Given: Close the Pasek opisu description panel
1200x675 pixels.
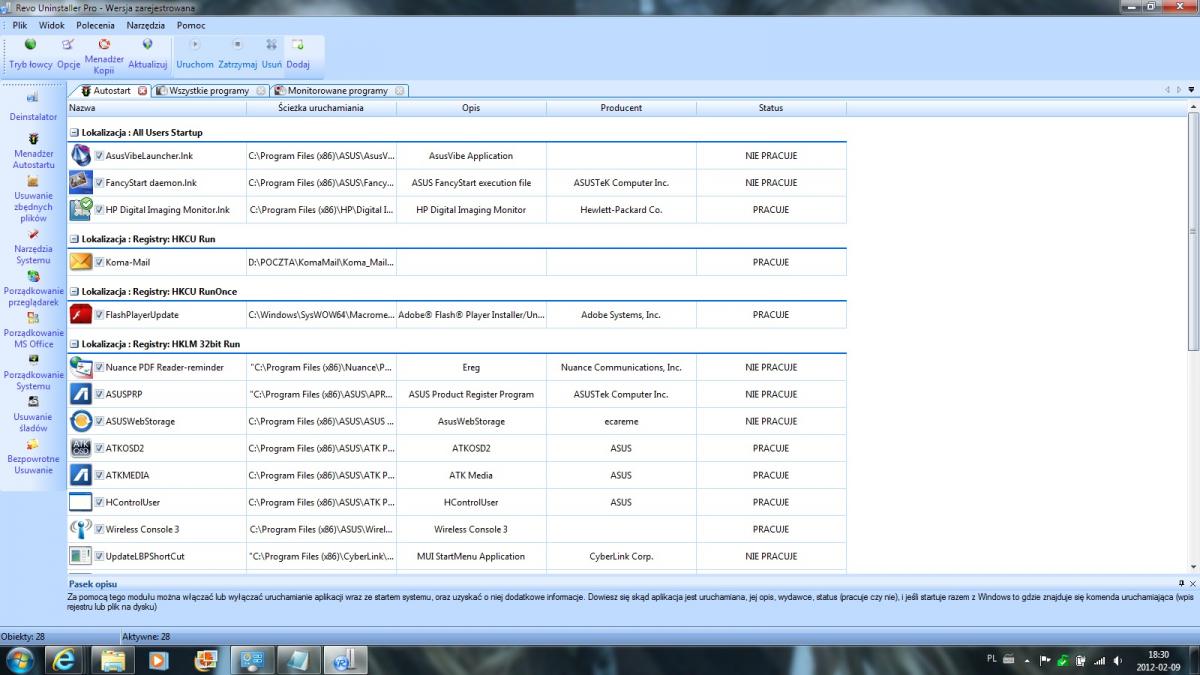Looking at the screenshot, I should (x=1192, y=582).
